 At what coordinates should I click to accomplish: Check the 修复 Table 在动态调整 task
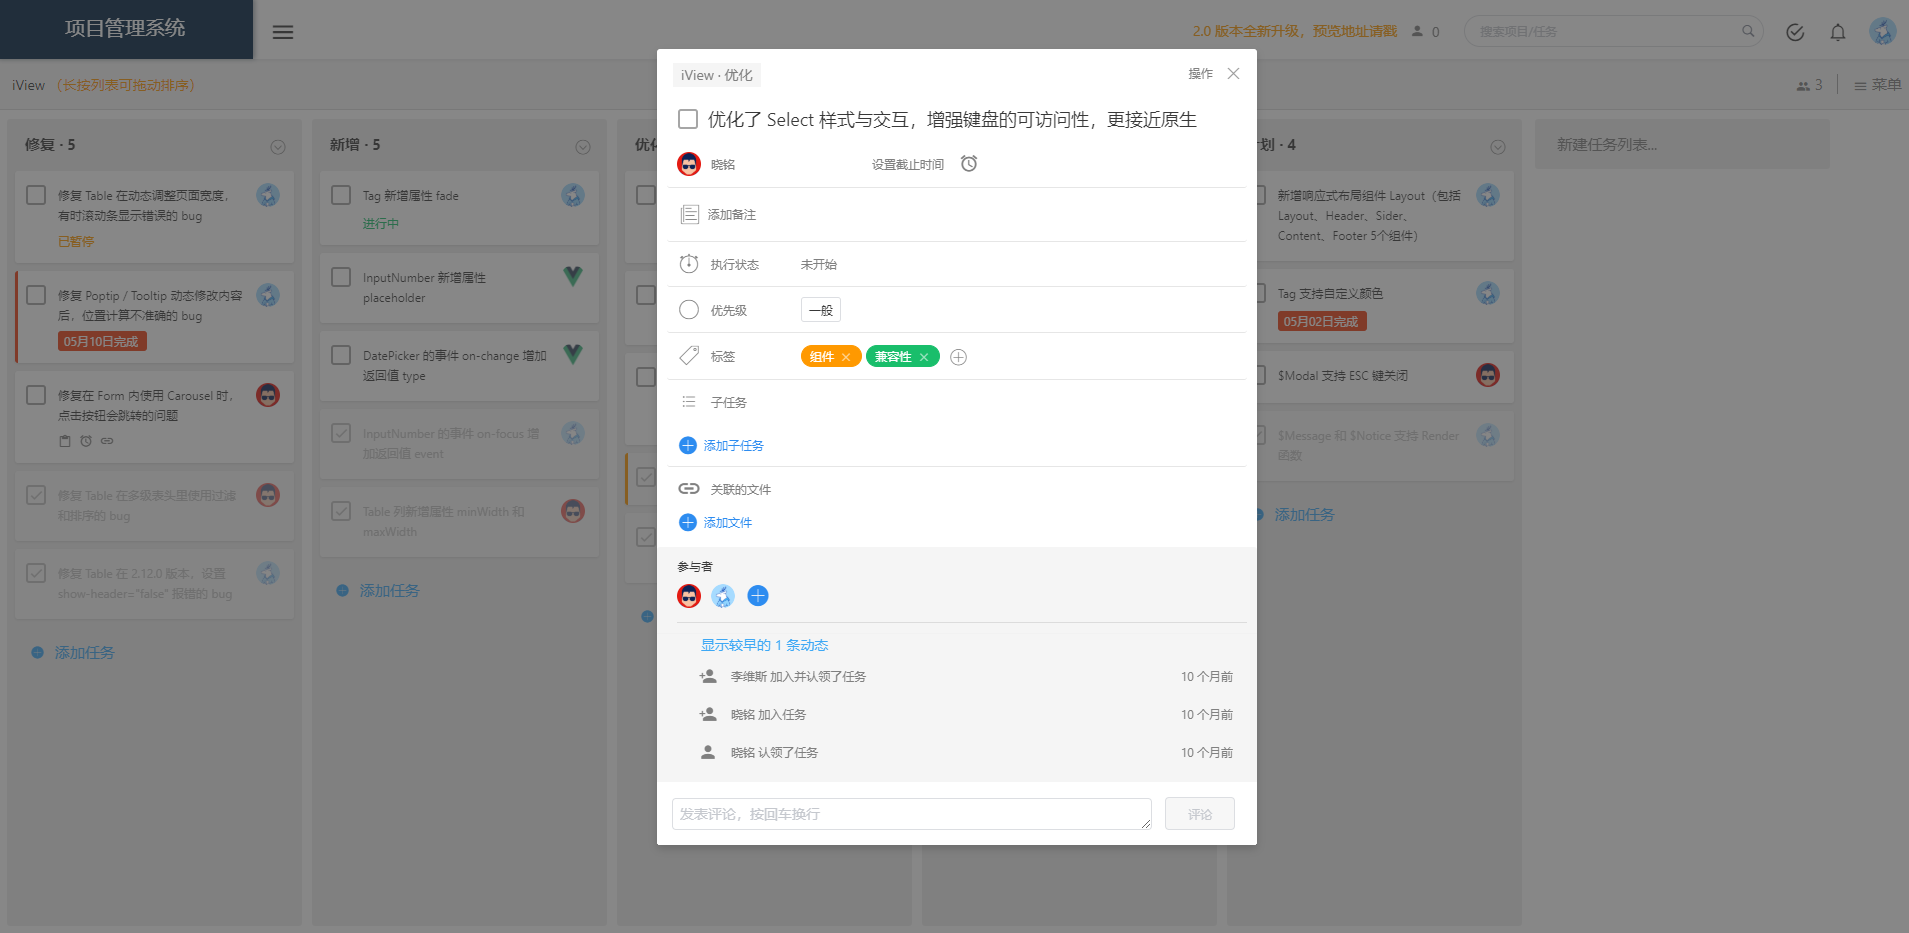36,195
